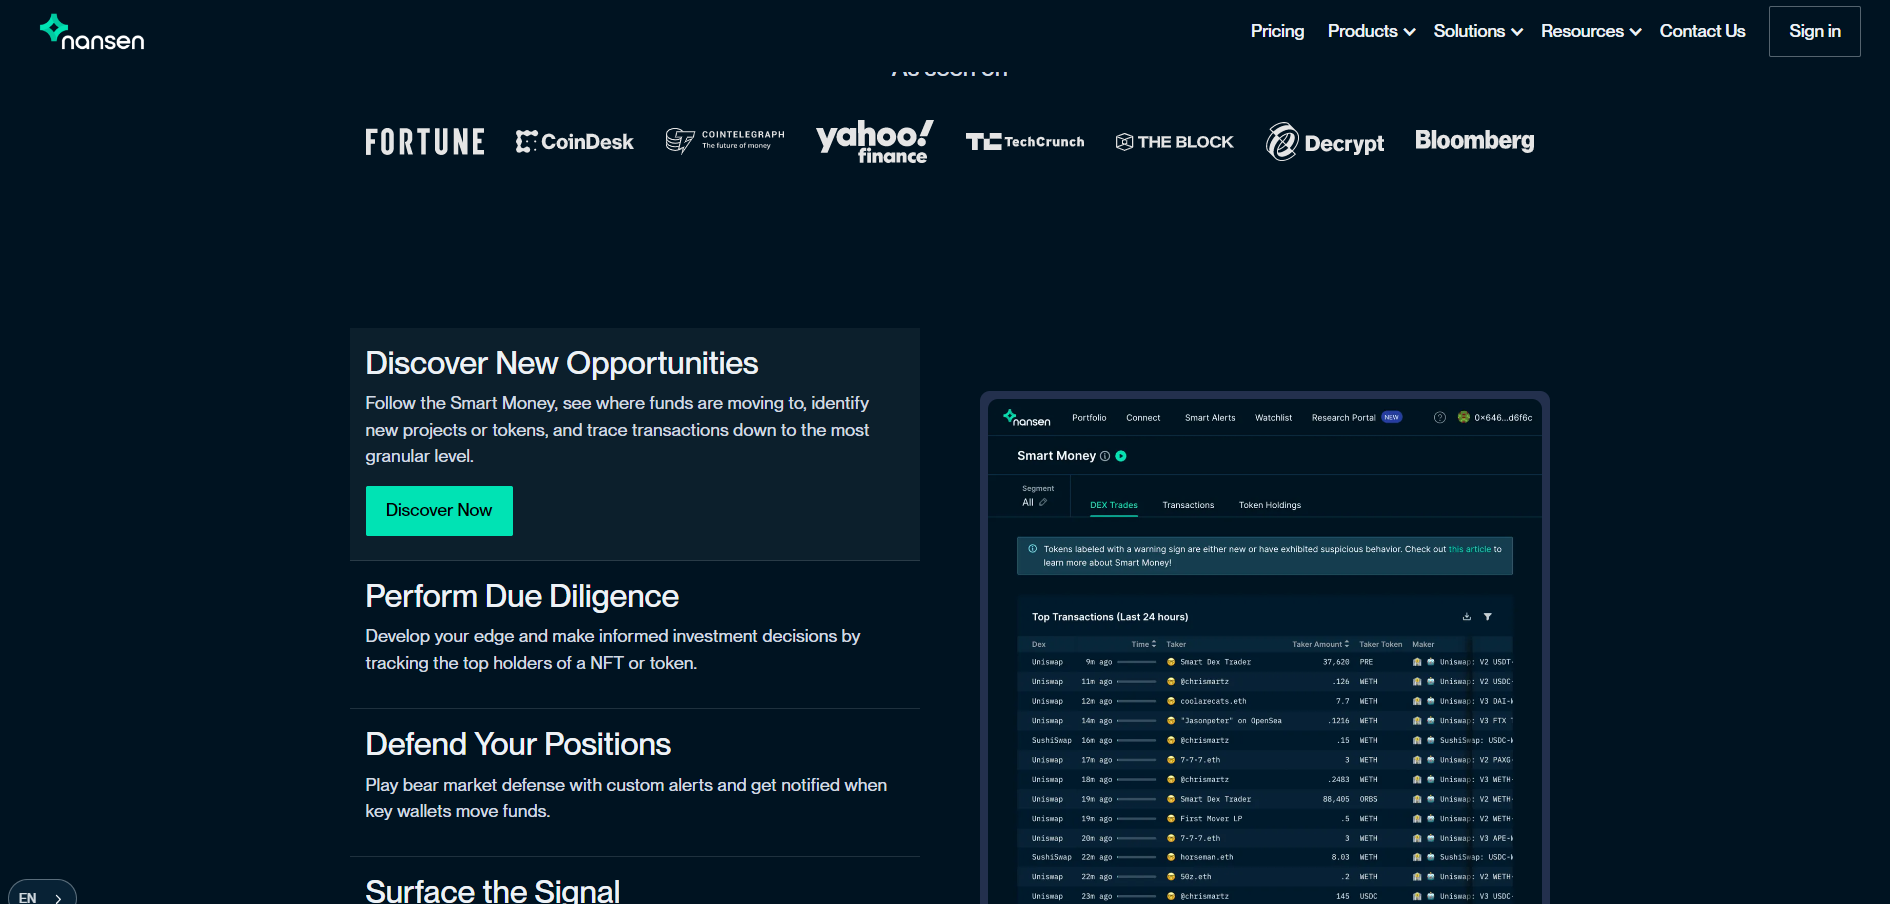Open Connect in the dashboard preview

(x=1143, y=418)
